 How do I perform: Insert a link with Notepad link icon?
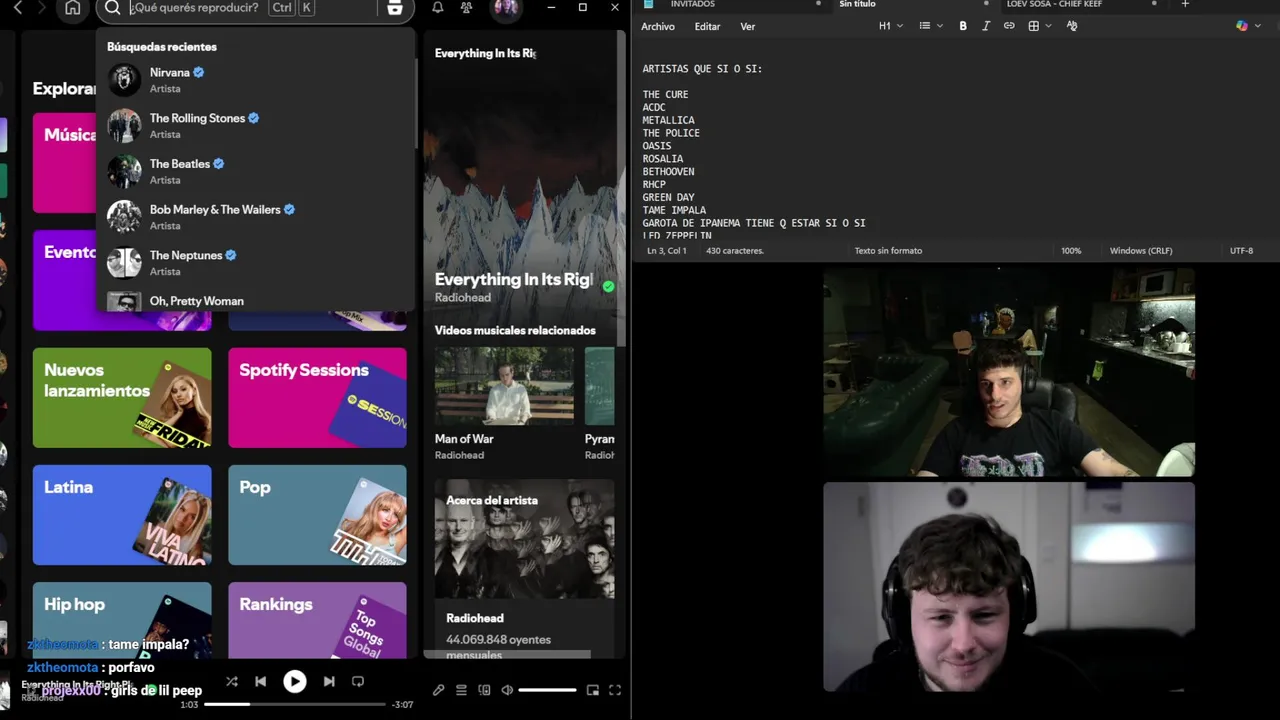point(1009,26)
